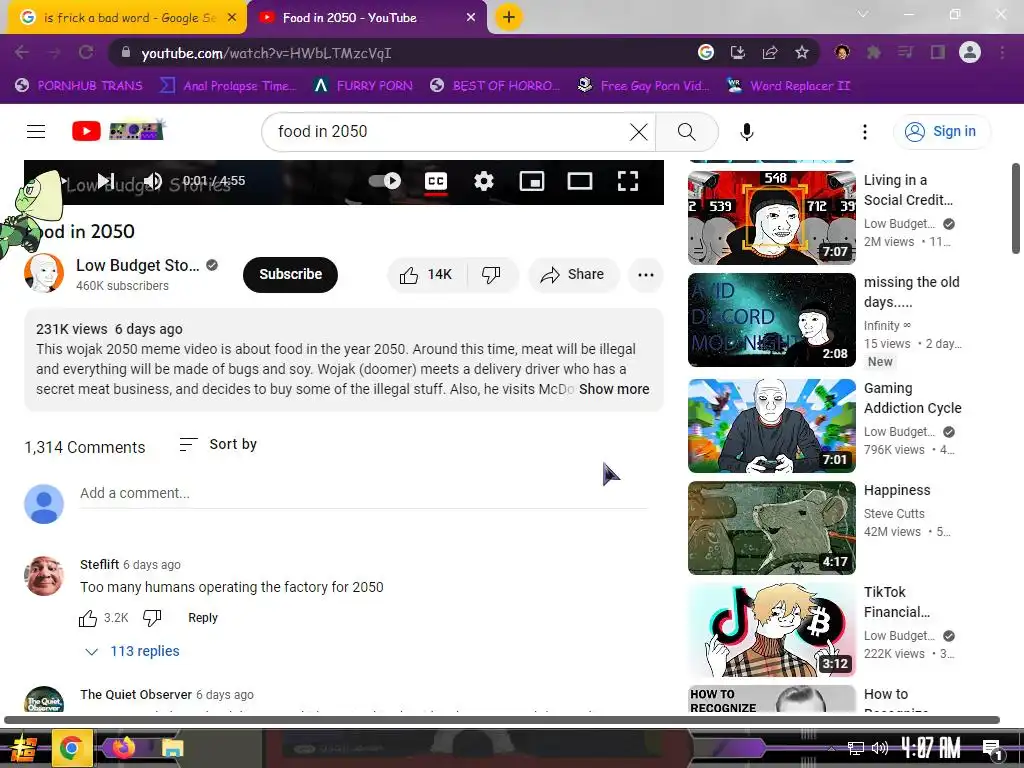This screenshot has width=1024, height=768.
Task: Click the page vertical scrollbar
Action: point(1016,208)
